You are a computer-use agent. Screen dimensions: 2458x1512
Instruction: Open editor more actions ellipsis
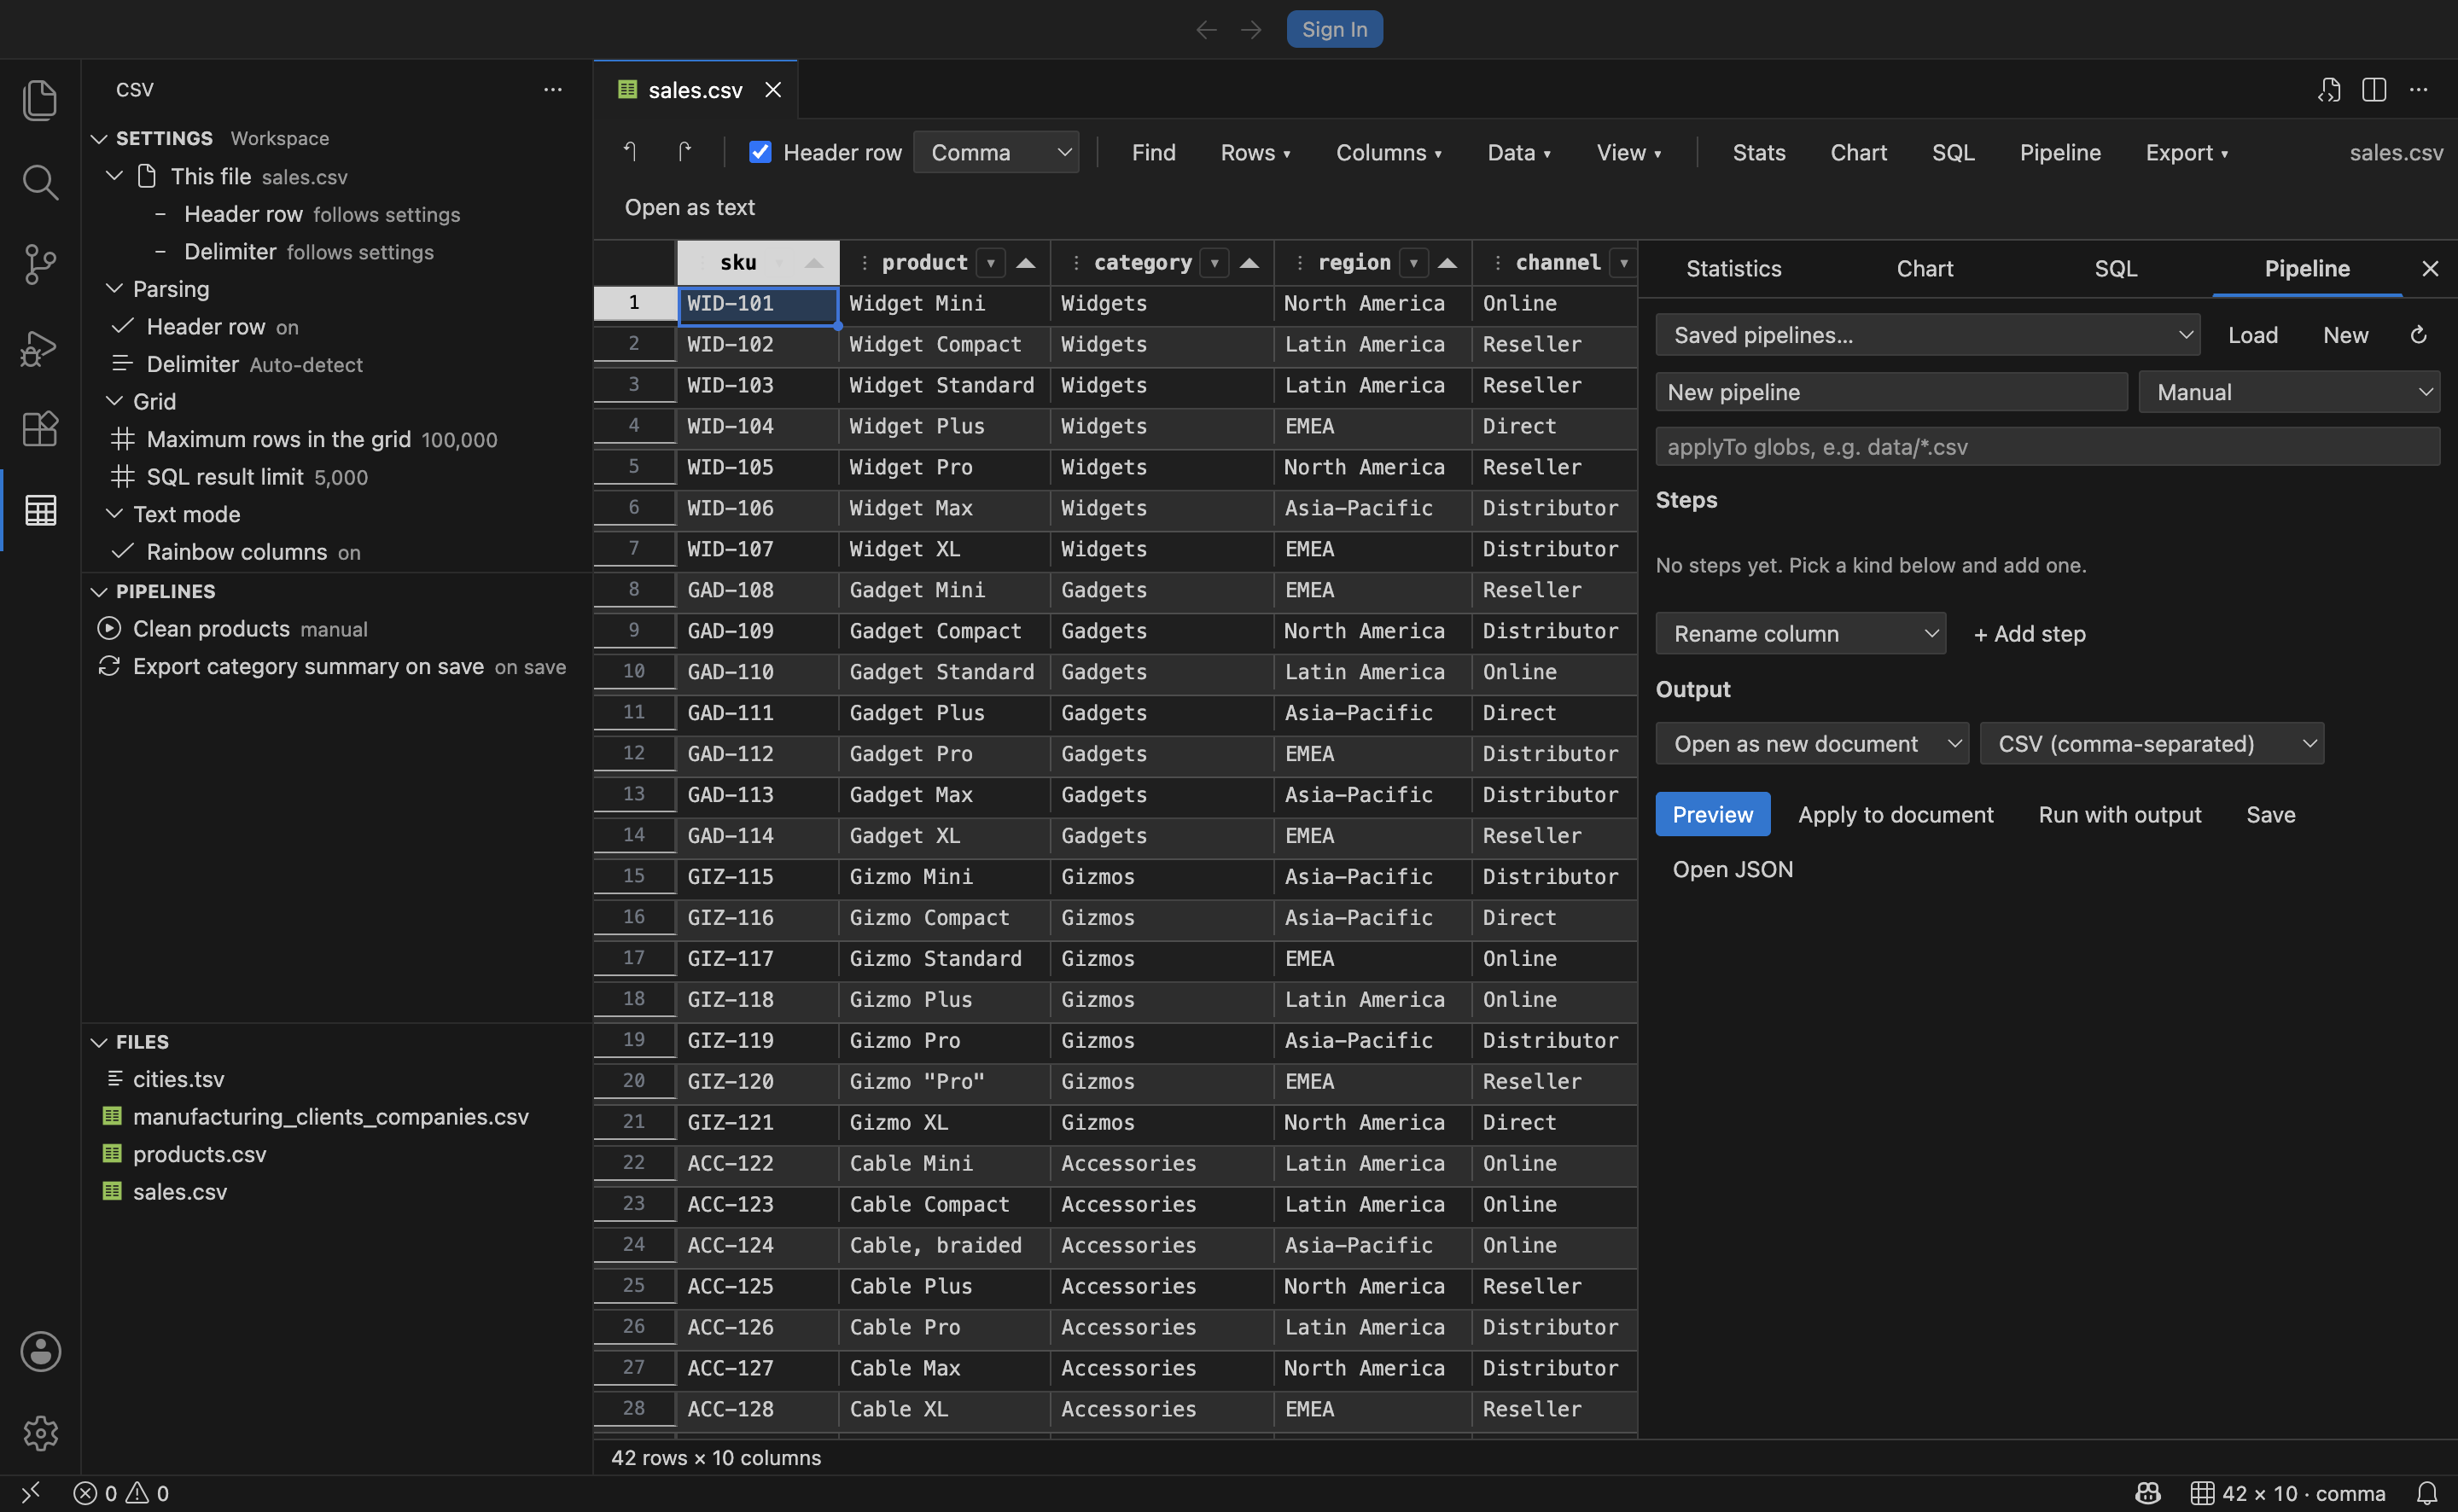2419,90
